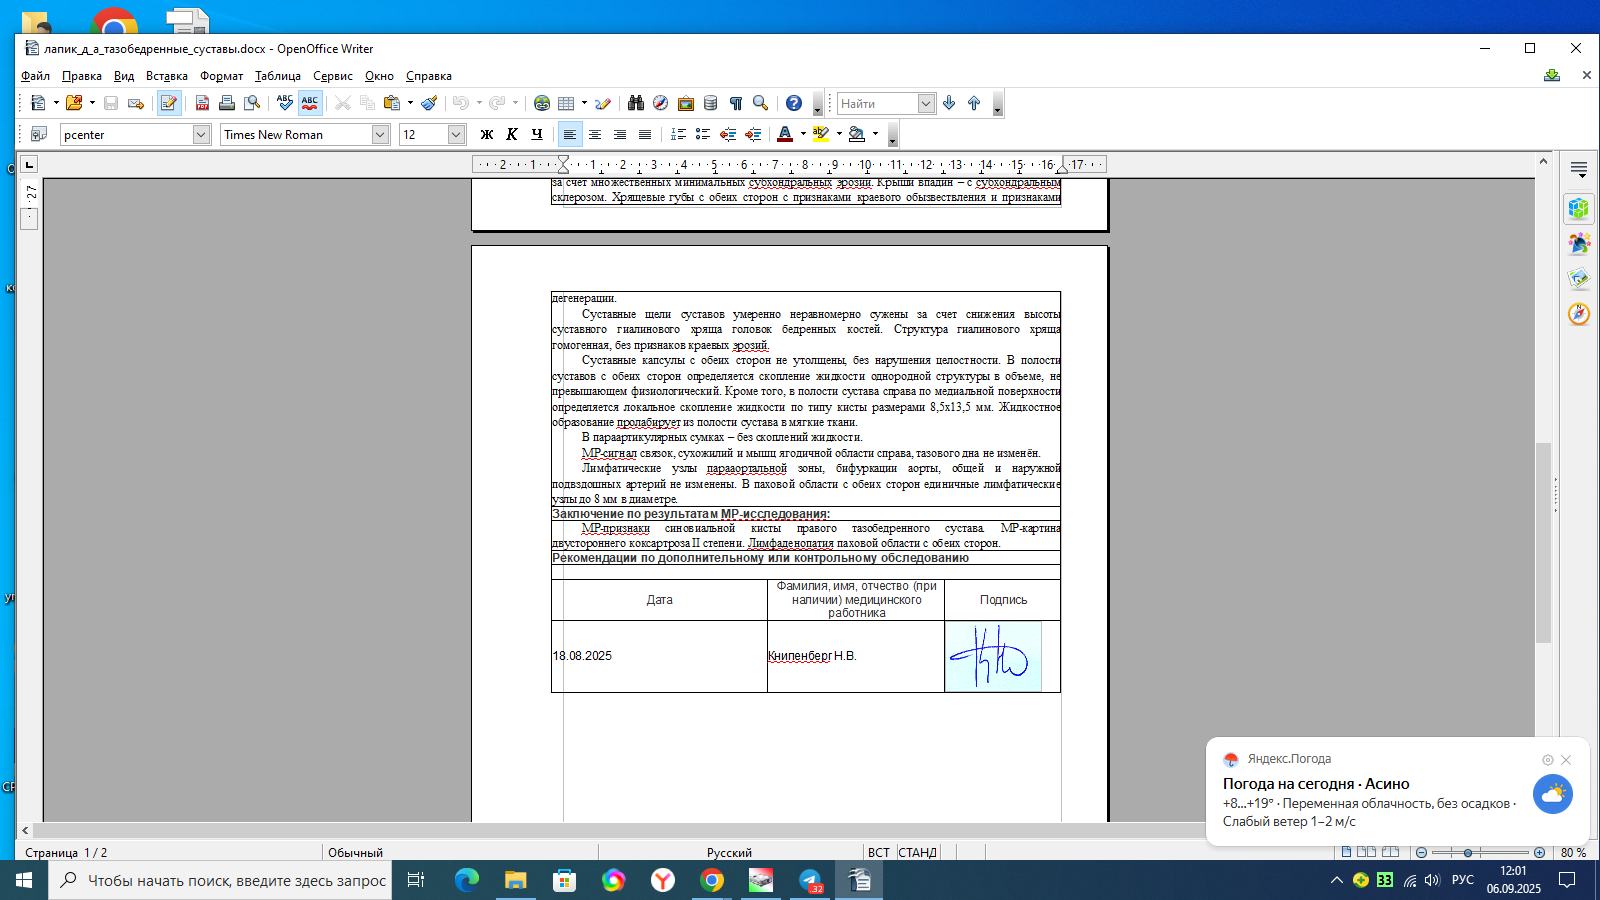
Task: Click the Русский language status field
Action: click(729, 853)
